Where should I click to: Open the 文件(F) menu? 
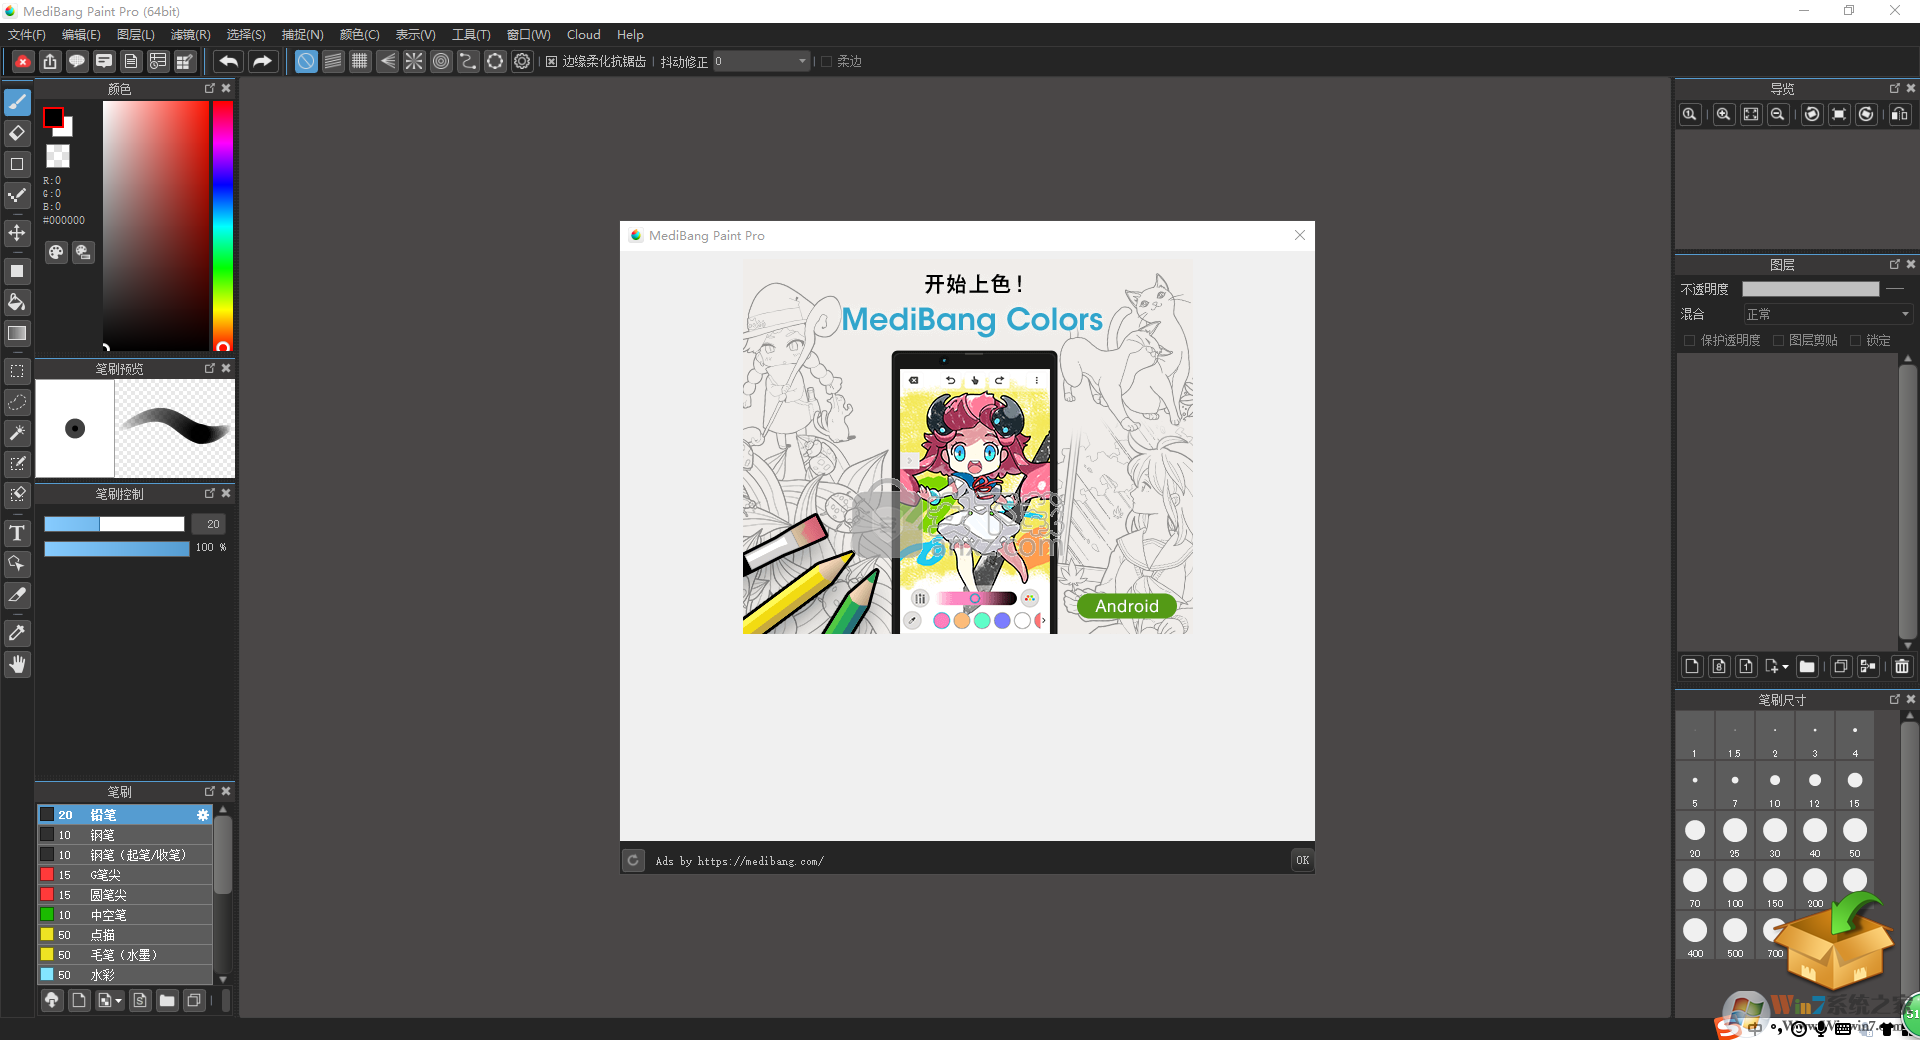pyautogui.click(x=26, y=34)
